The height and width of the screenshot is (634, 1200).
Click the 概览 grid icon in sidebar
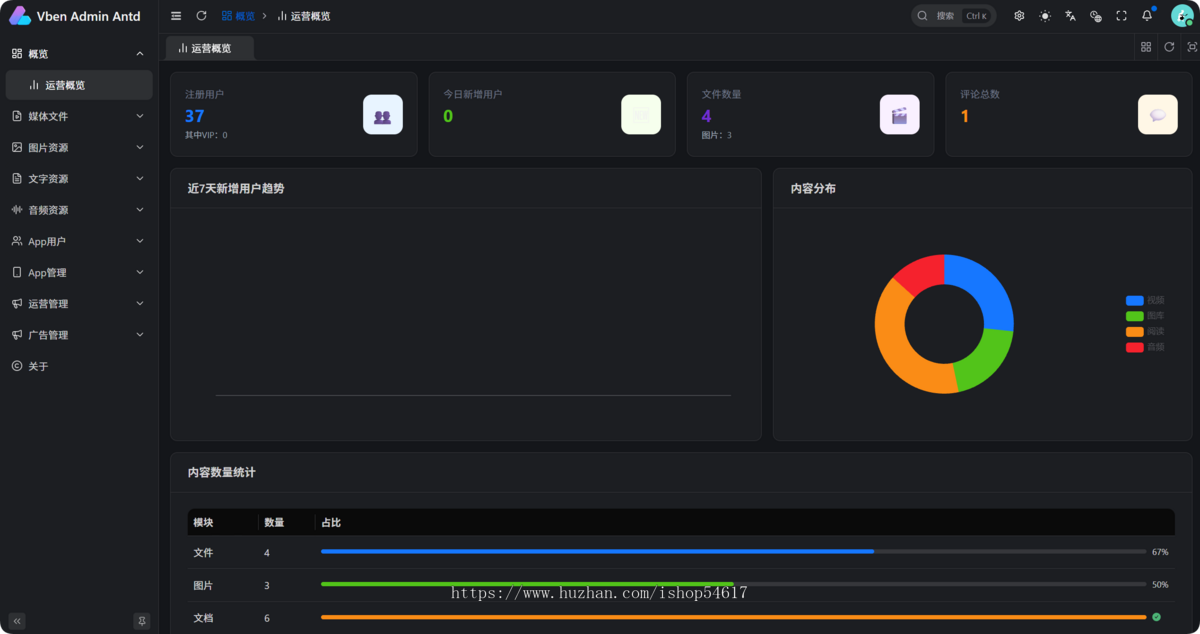(17, 54)
